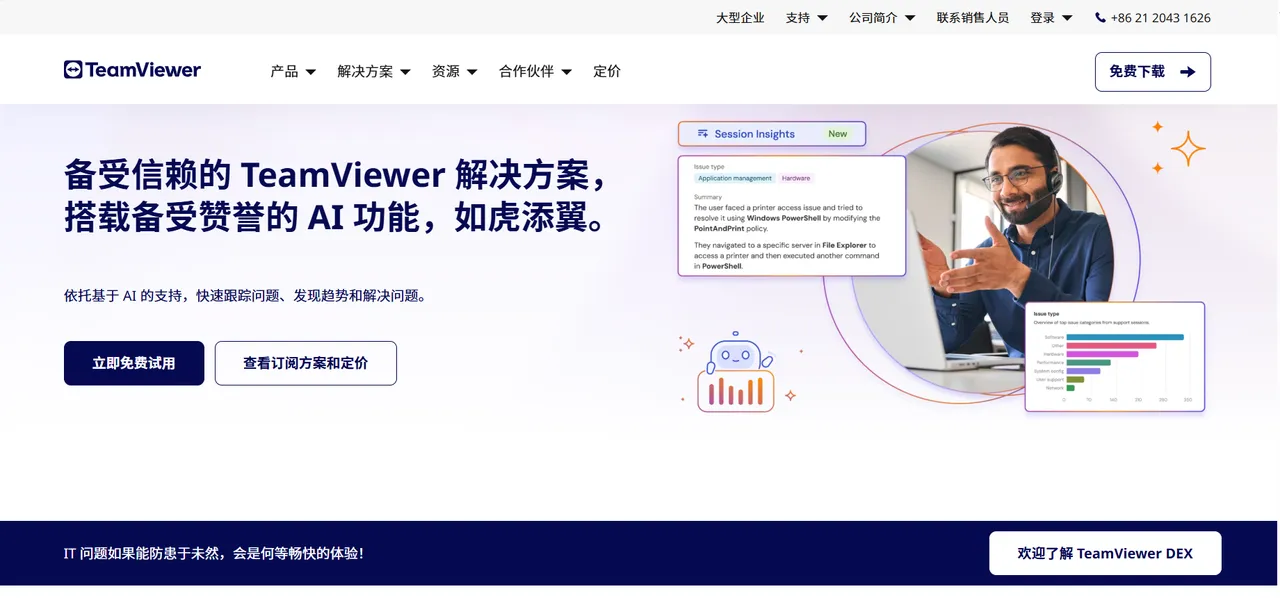Expand the 支持 dropdown arrow
1280x598 pixels.
(822, 18)
